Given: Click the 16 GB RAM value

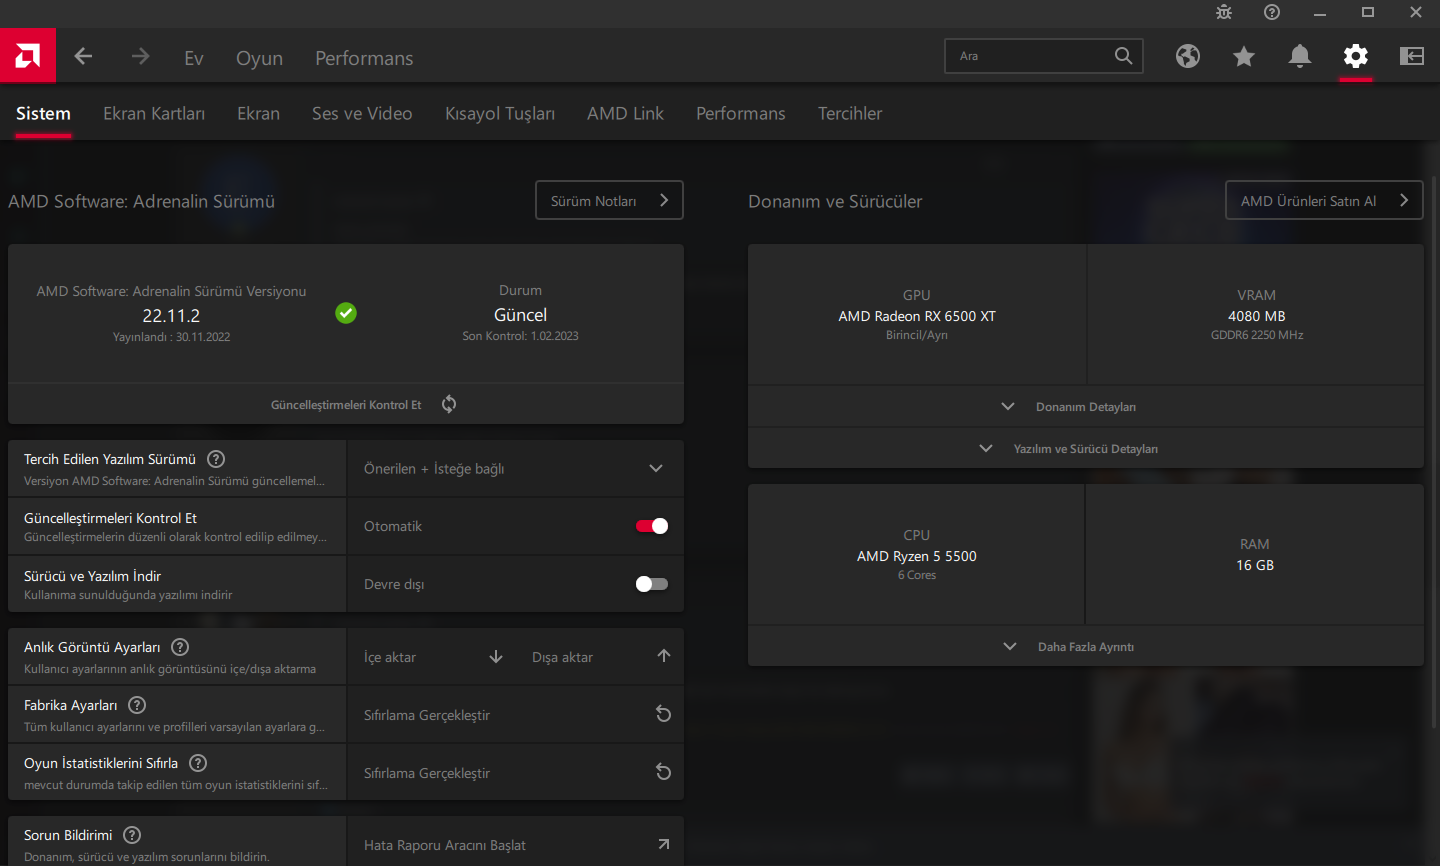Looking at the screenshot, I should coord(1255,565).
